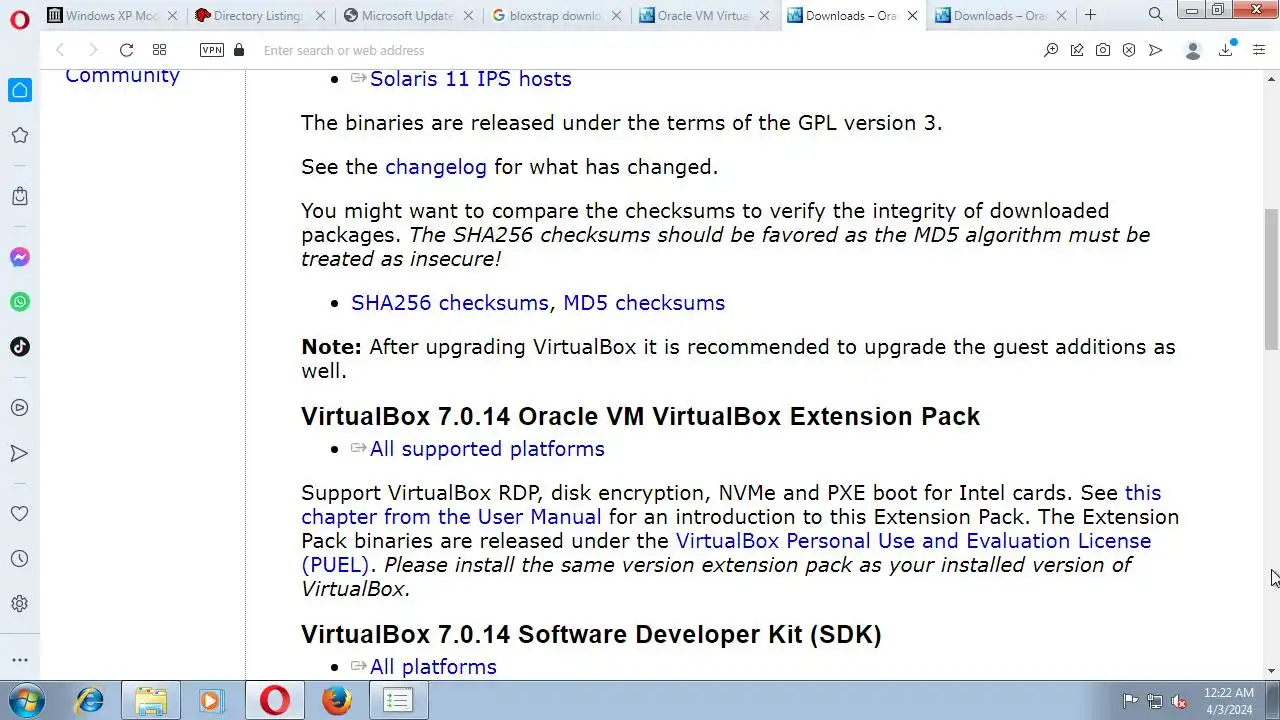Take a snapshot with the camera icon
Viewport: 1280px width, 720px height.
tap(1103, 50)
